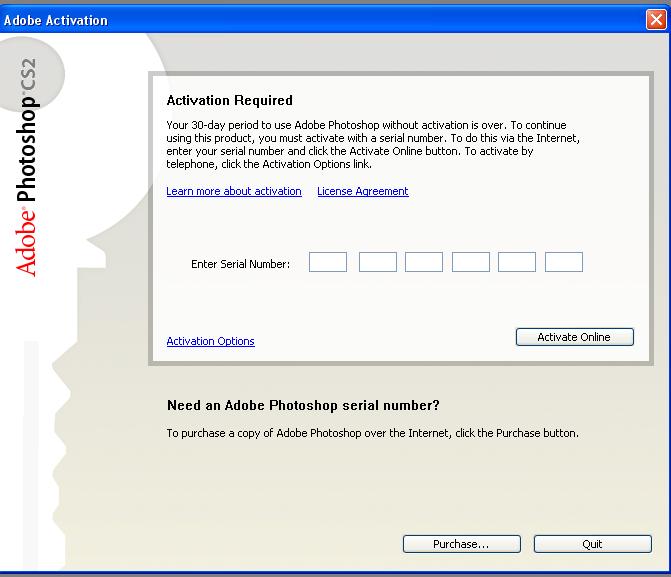Open the Activation Options link
The image size is (671, 577).
tap(211, 341)
